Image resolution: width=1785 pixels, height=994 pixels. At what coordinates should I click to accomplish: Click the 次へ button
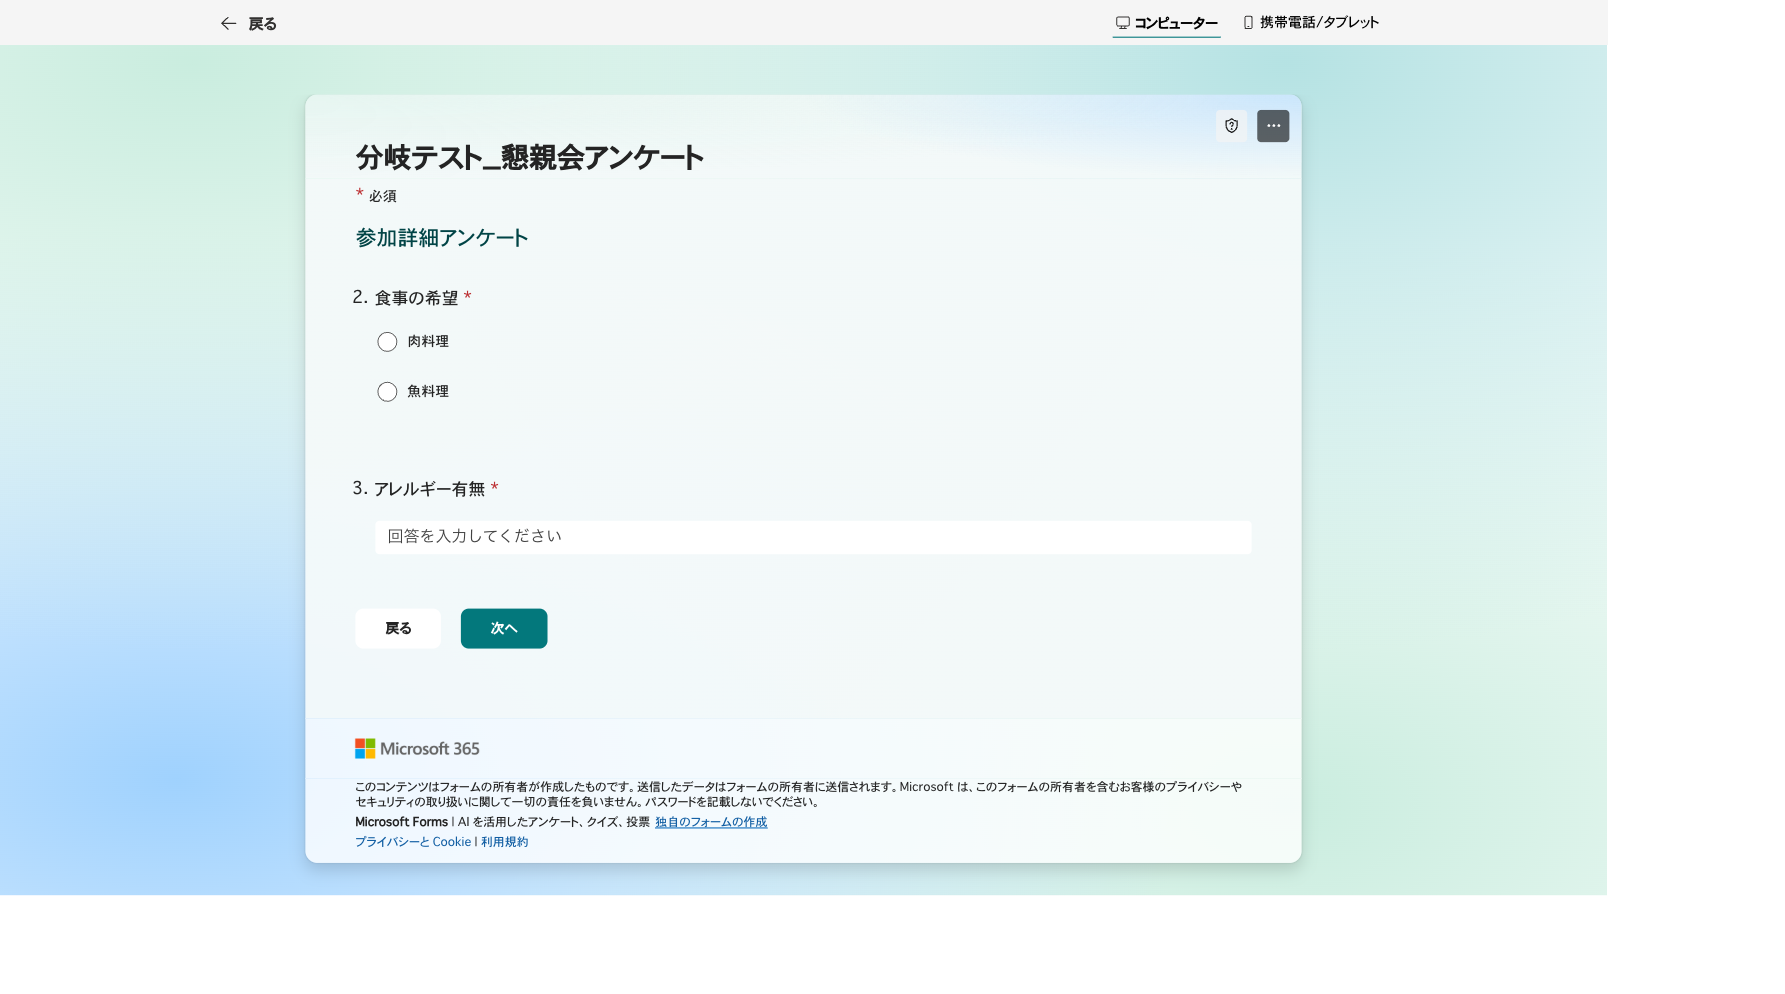pos(504,628)
